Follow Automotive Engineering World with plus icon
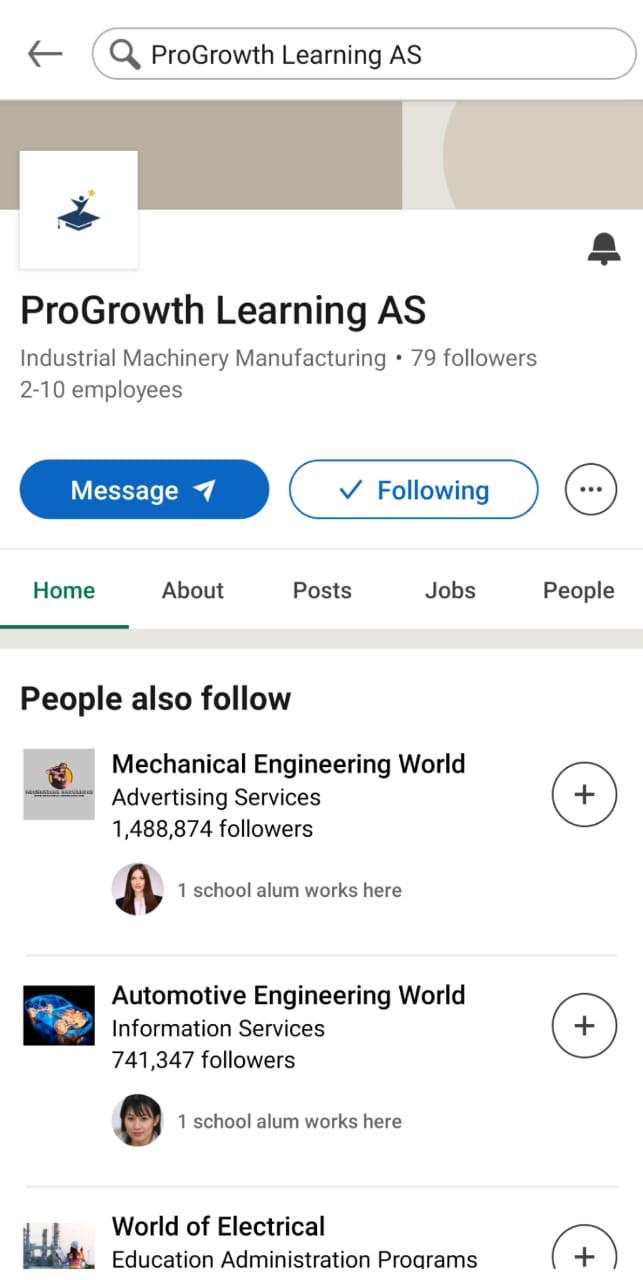643x1280 pixels. click(x=584, y=1026)
